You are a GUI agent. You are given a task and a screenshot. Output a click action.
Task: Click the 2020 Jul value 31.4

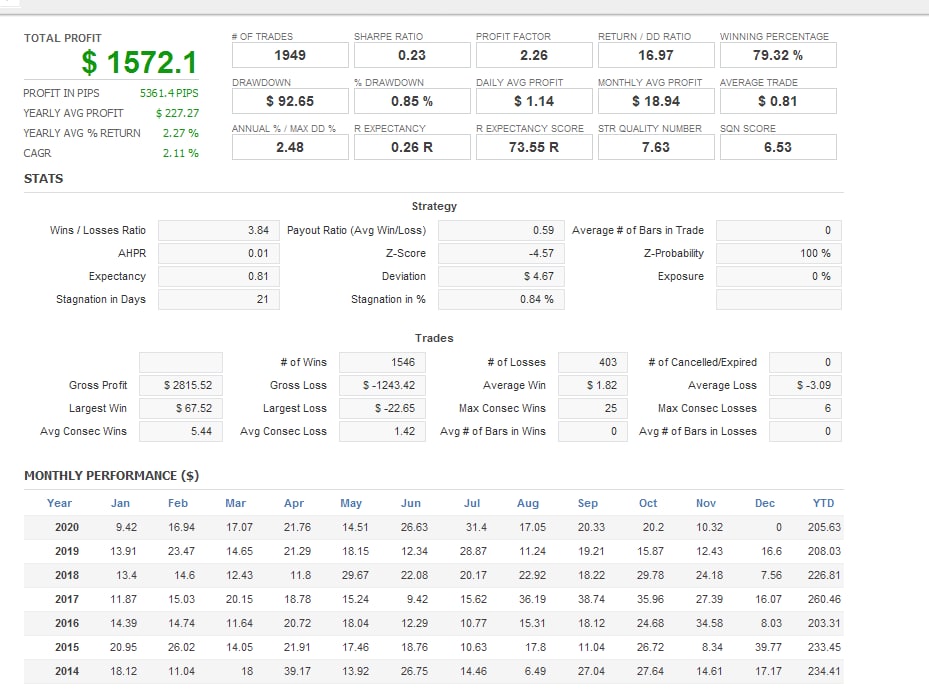(476, 528)
